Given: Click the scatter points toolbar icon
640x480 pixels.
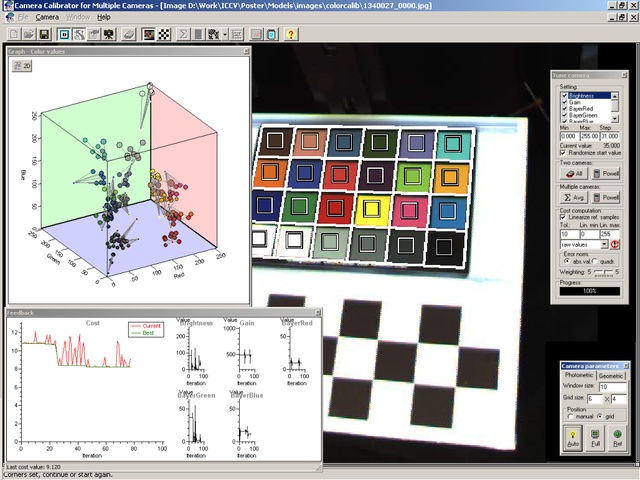Looking at the screenshot, I should click(213, 34).
